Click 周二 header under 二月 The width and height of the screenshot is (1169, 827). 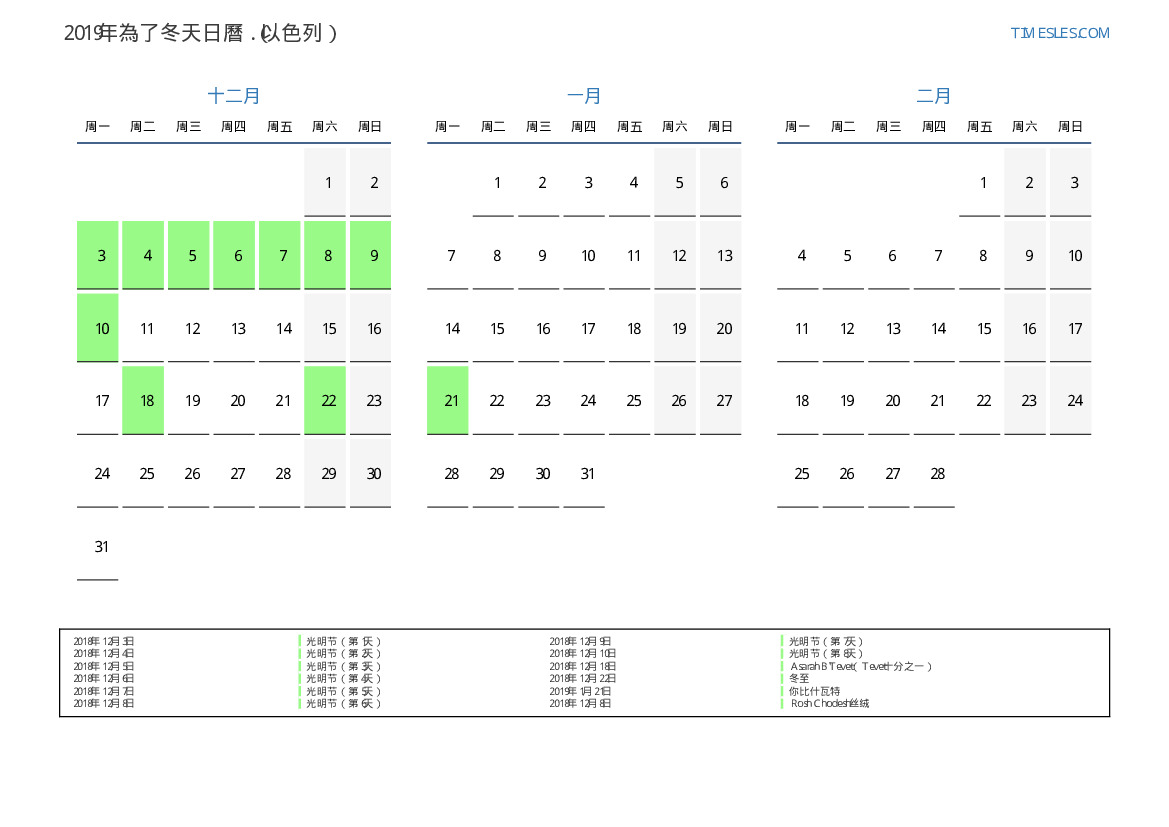[843, 127]
